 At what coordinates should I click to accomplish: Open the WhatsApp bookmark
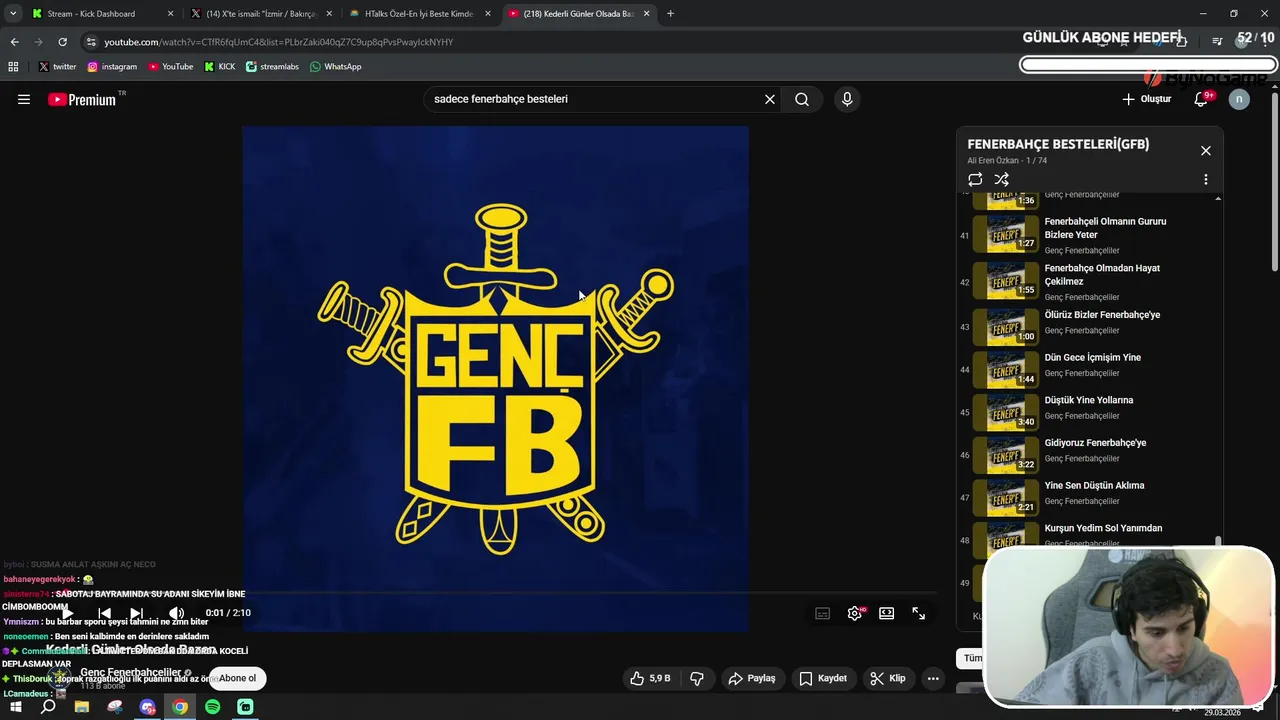click(x=336, y=67)
